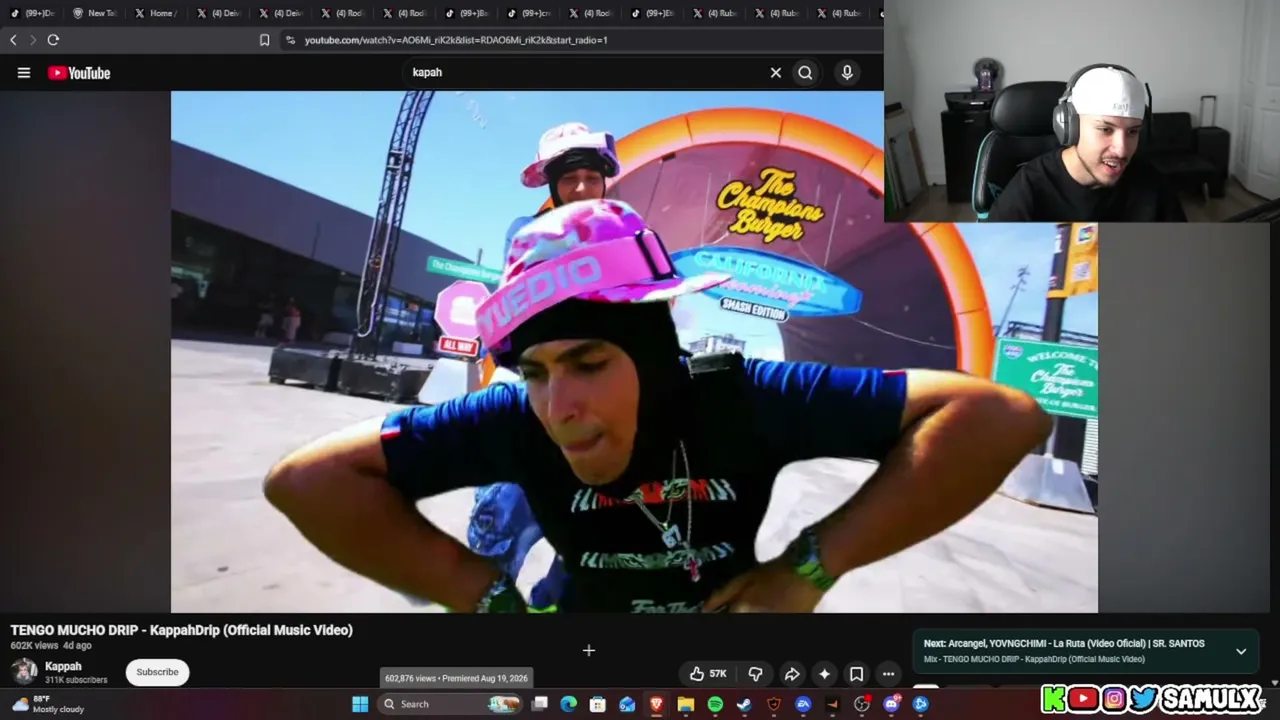Select the Brave browser taskbar icon
1280x720 pixels.
point(657,704)
